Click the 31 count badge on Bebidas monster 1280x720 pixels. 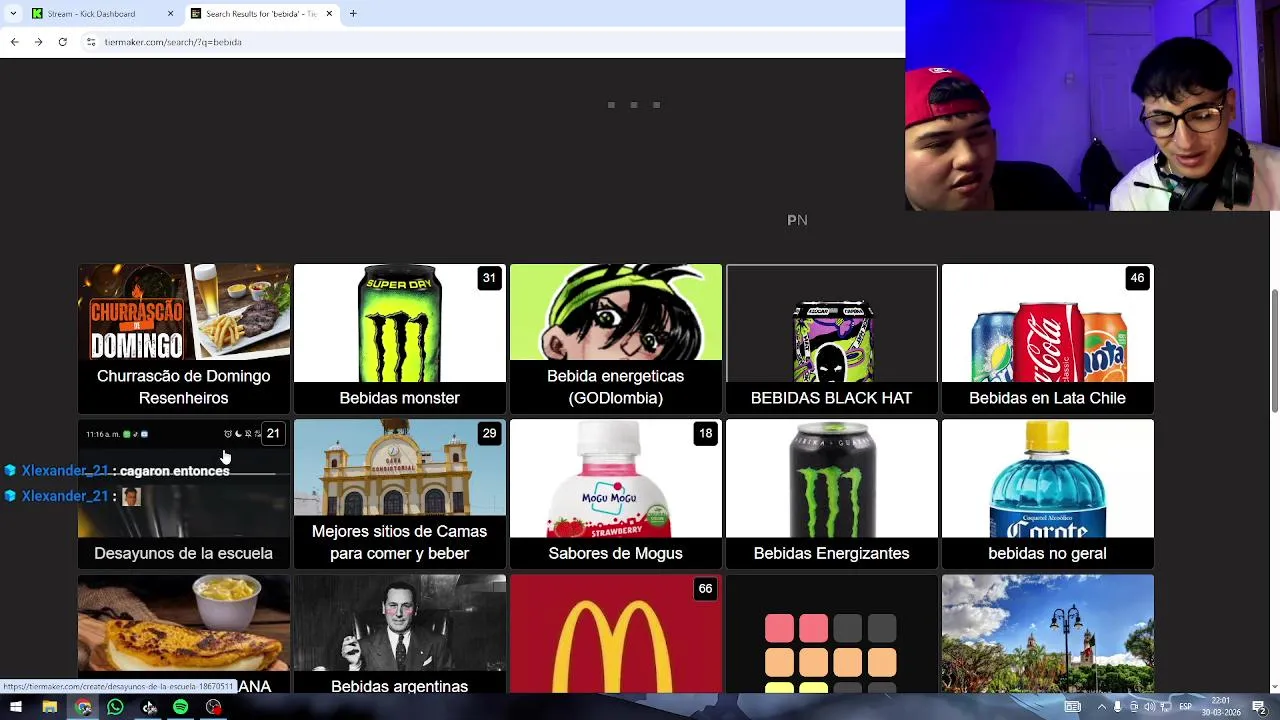click(x=489, y=278)
